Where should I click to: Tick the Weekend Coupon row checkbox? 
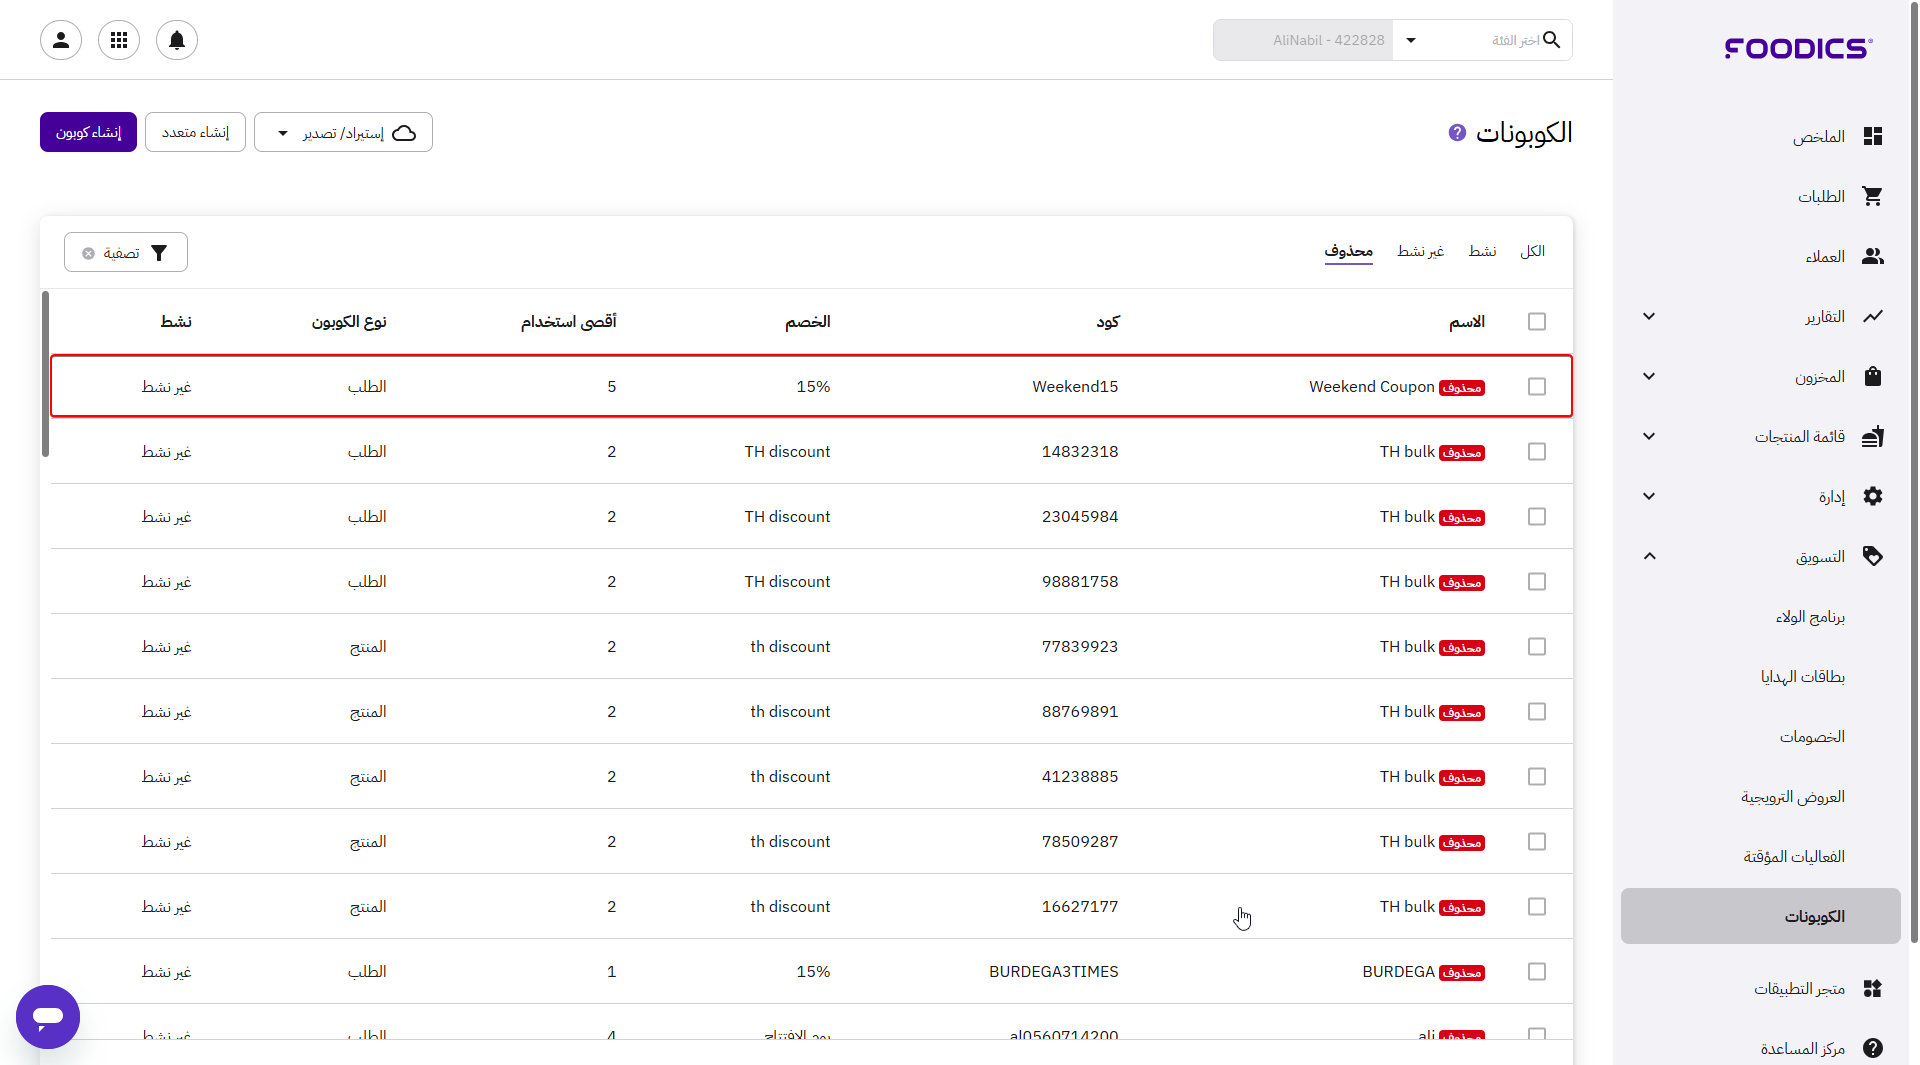click(x=1537, y=387)
